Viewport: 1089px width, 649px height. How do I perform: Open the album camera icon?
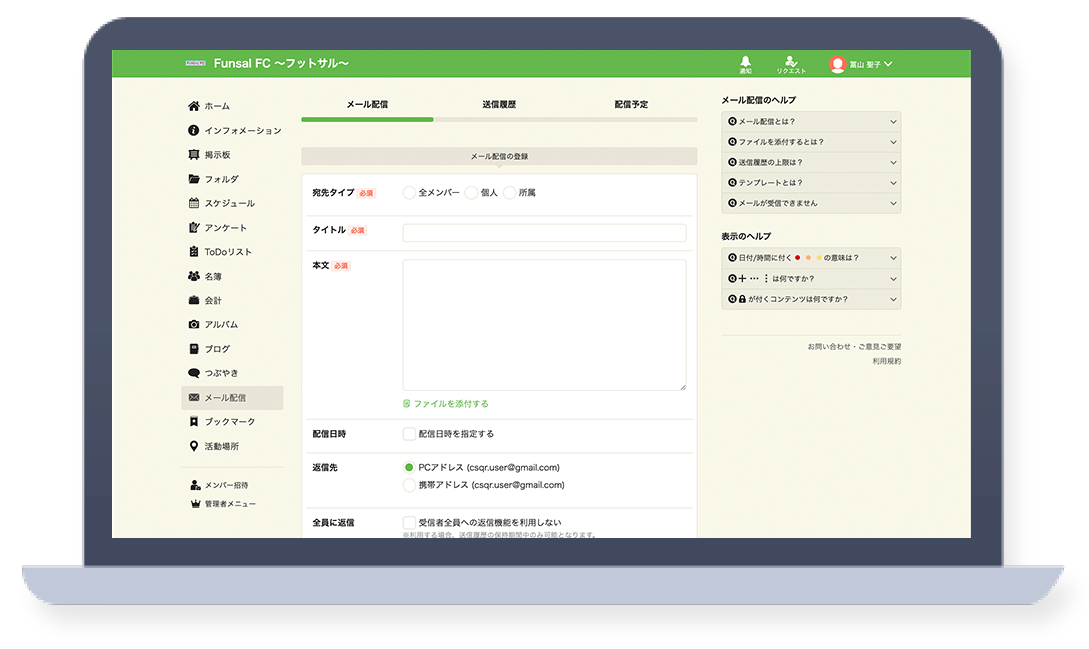click(194, 325)
